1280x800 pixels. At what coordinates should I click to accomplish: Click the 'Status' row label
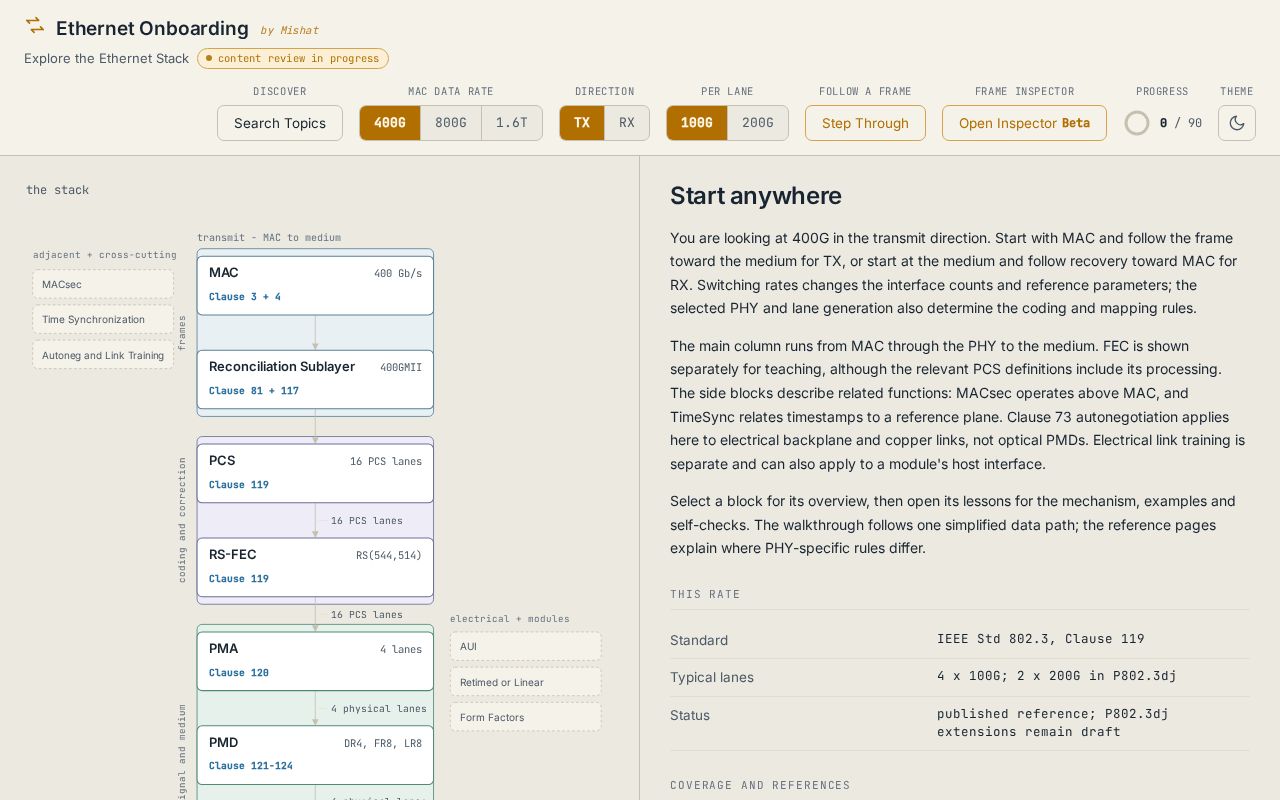coord(690,715)
